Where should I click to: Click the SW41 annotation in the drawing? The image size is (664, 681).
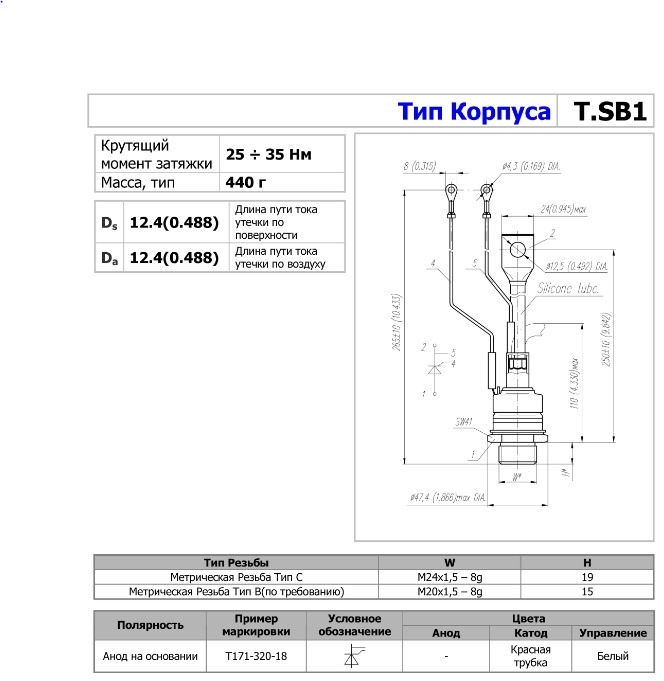pyautogui.click(x=464, y=422)
